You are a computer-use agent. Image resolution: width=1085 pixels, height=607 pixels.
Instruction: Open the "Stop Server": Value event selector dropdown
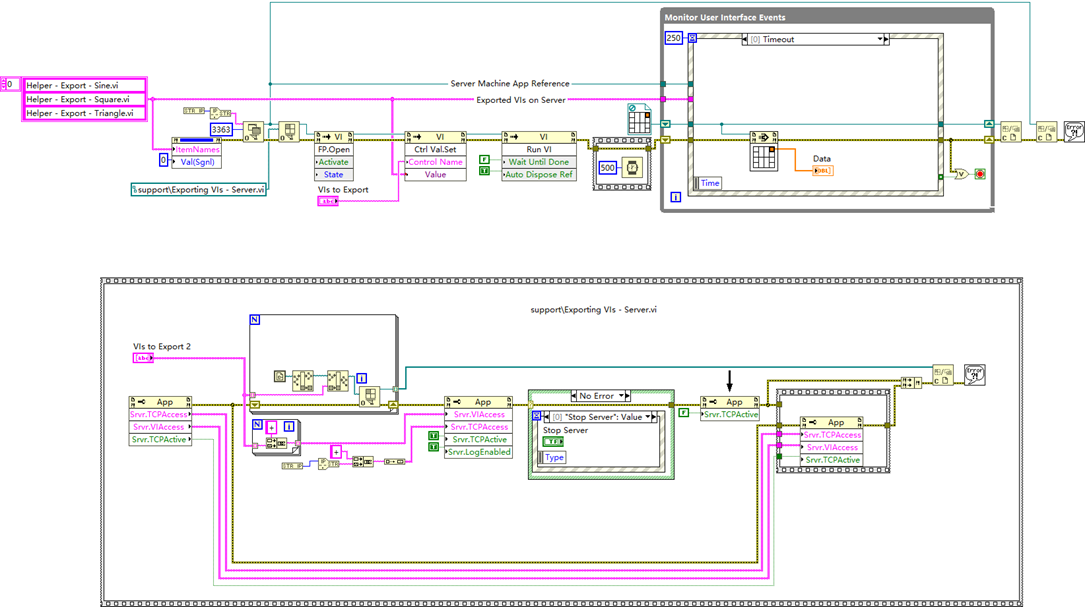[x=648, y=417]
